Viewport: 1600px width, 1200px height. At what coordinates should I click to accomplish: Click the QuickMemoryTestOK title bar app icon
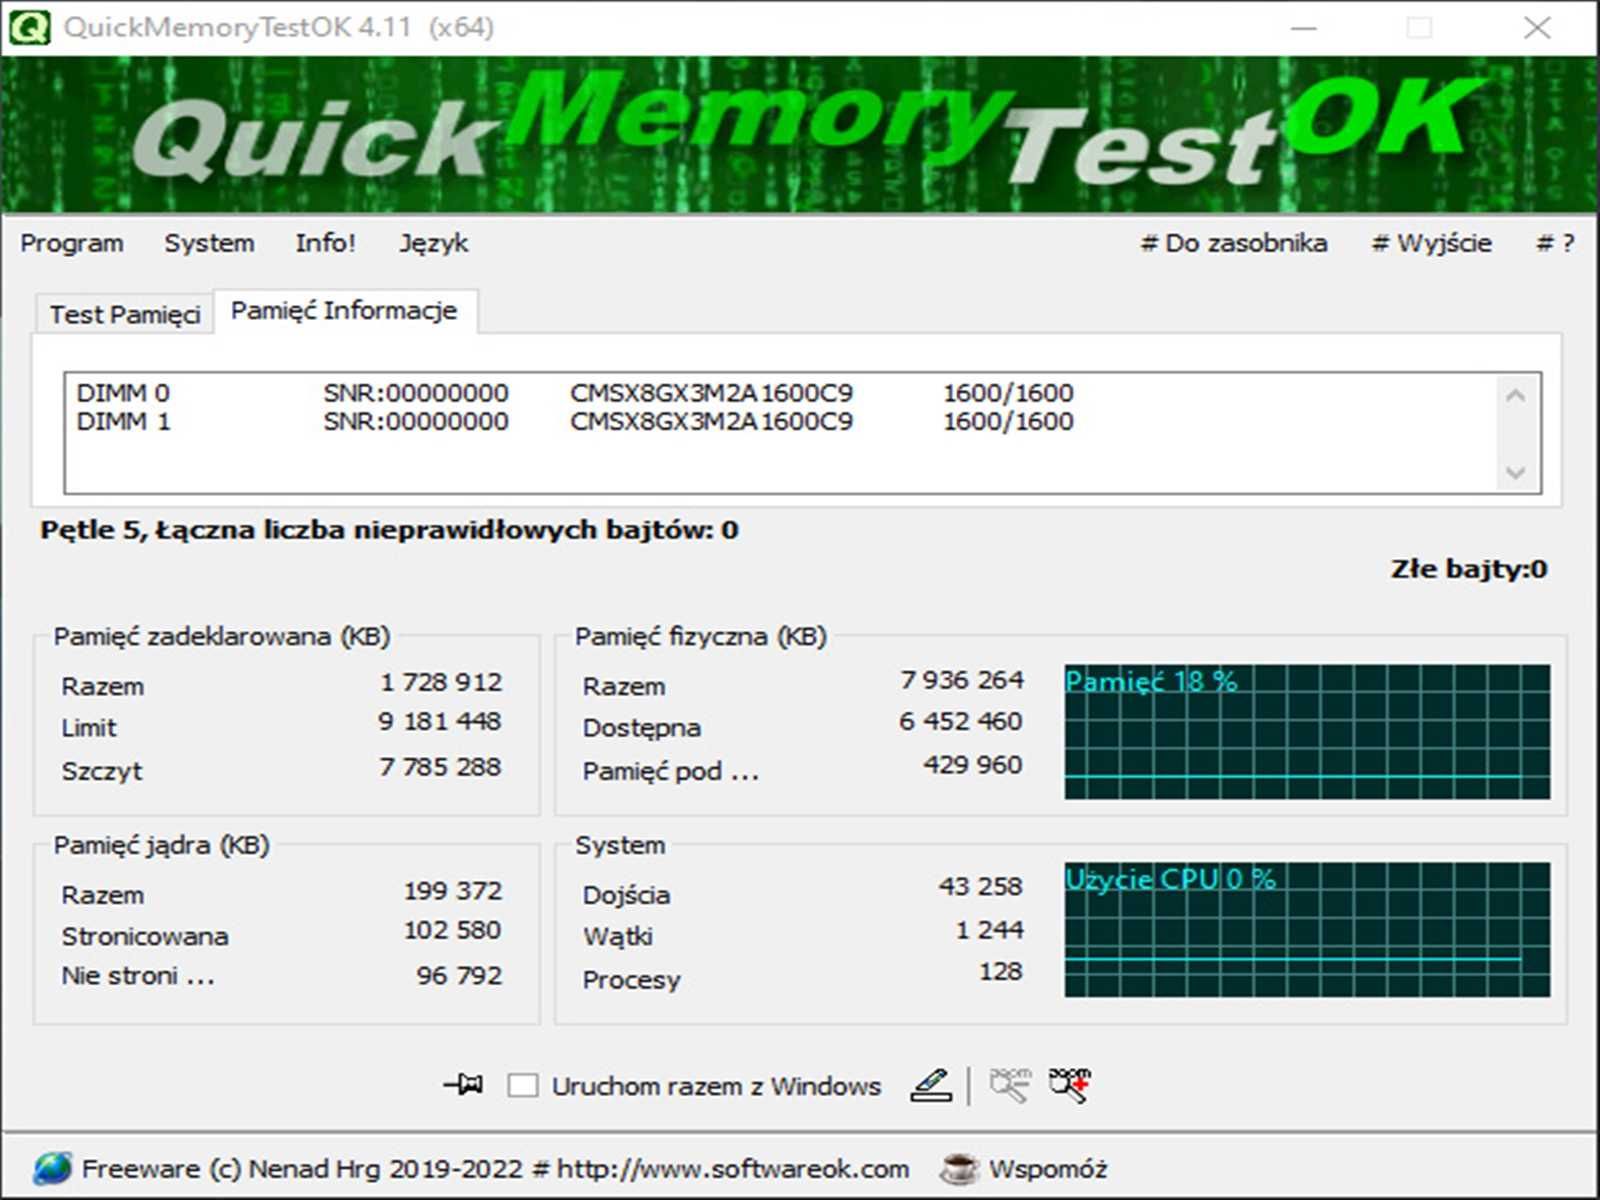pyautogui.click(x=30, y=27)
